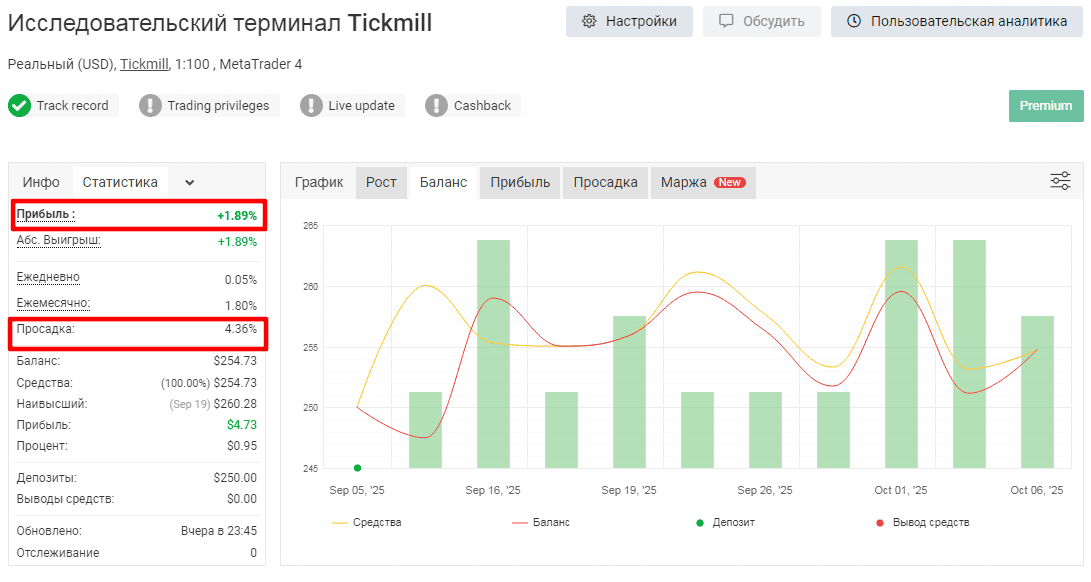1091x582 pixels.
Task: Toggle the Депозит legend series
Action: 725,522
